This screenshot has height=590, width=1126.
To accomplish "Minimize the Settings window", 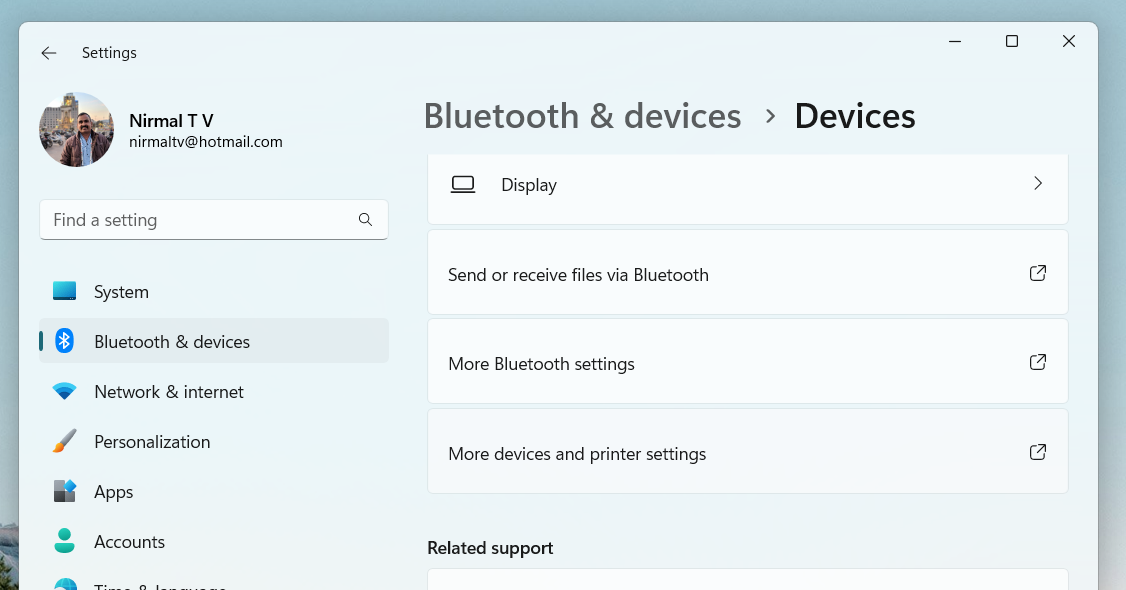I will click(955, 42).
